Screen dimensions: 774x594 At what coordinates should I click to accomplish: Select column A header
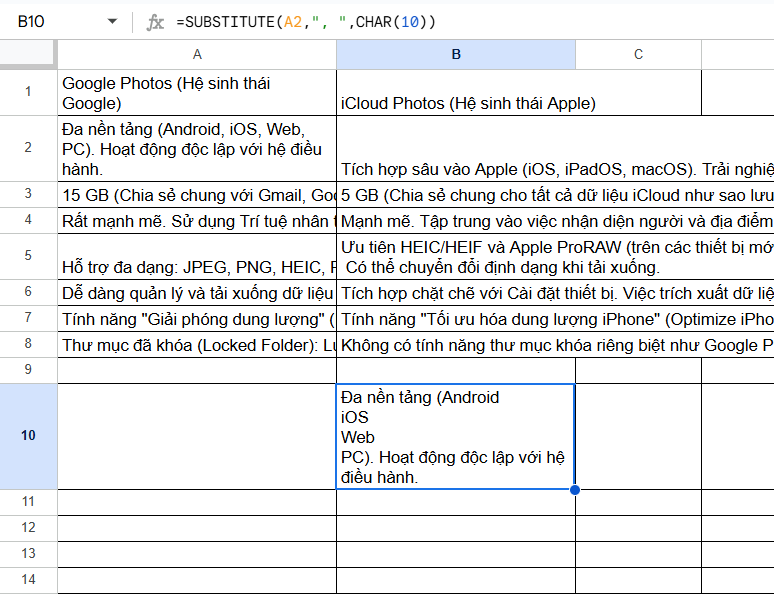[x=197, y=54]
